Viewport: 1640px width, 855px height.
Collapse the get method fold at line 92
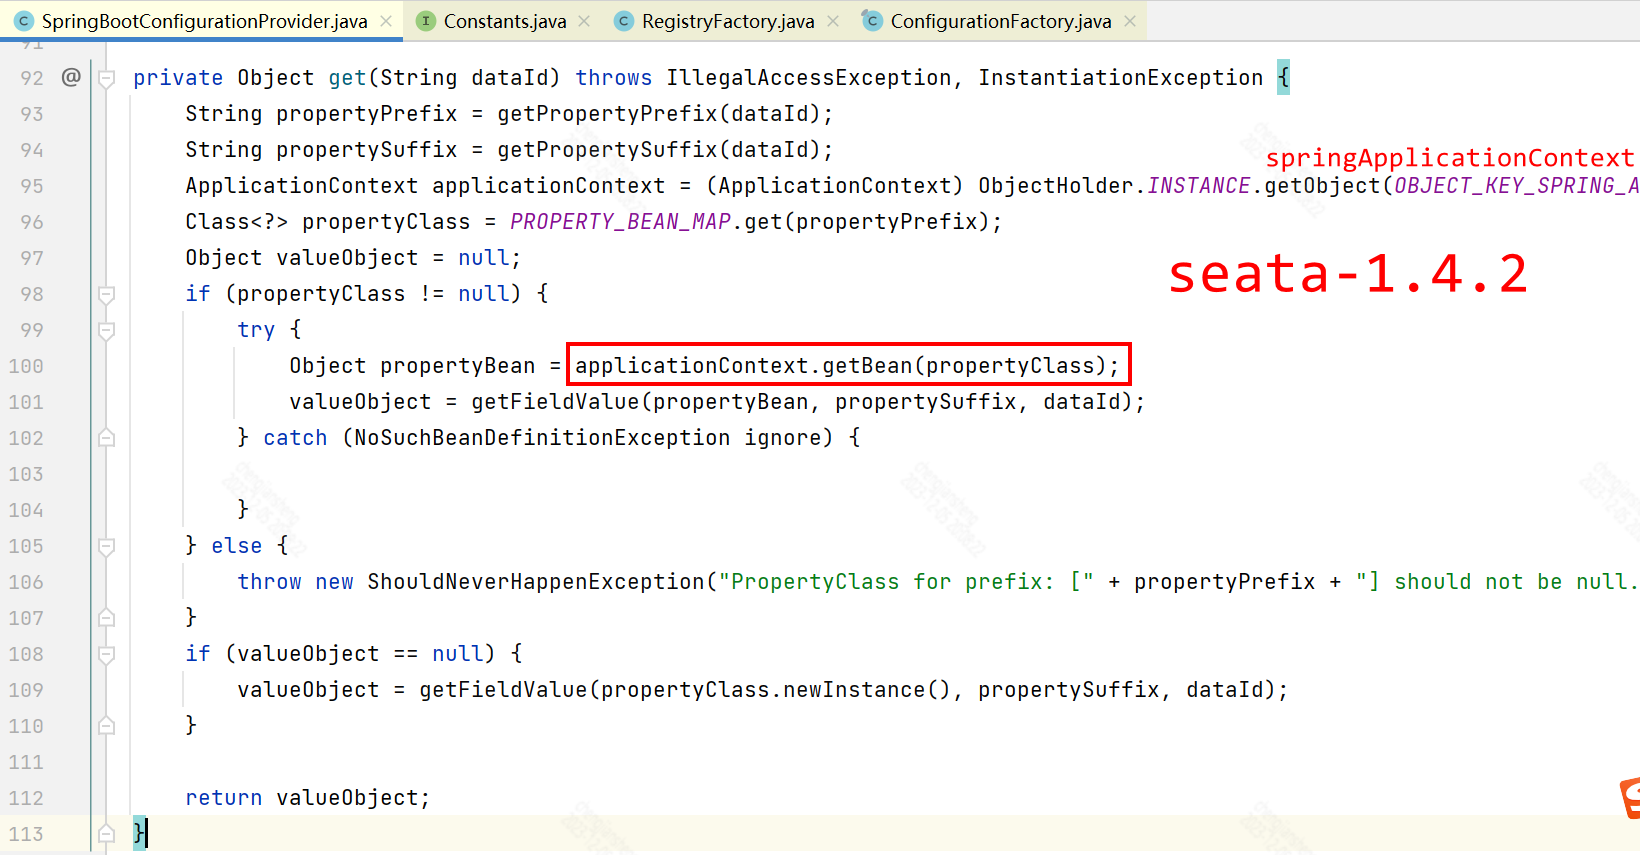106,78
